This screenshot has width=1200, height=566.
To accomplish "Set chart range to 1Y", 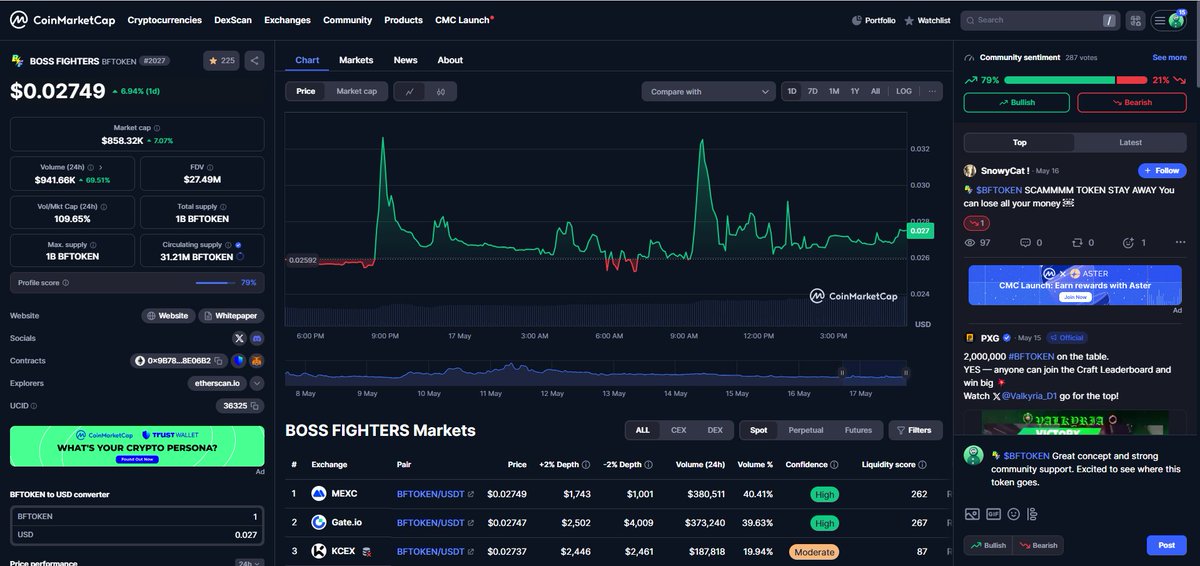I will (x=855, y=91).
